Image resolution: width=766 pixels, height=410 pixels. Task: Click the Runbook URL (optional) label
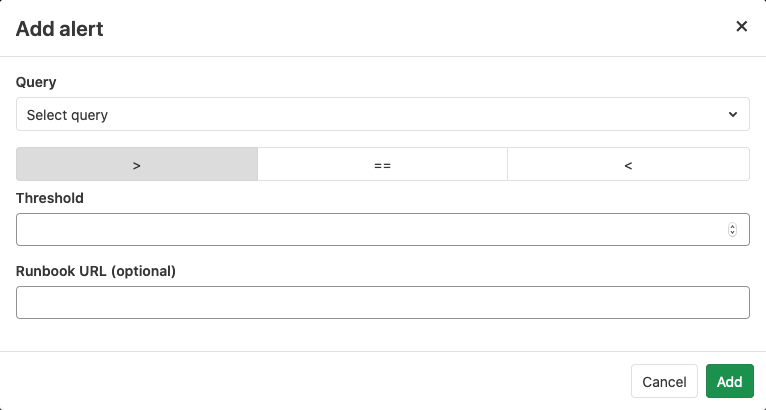pos(96,270)
